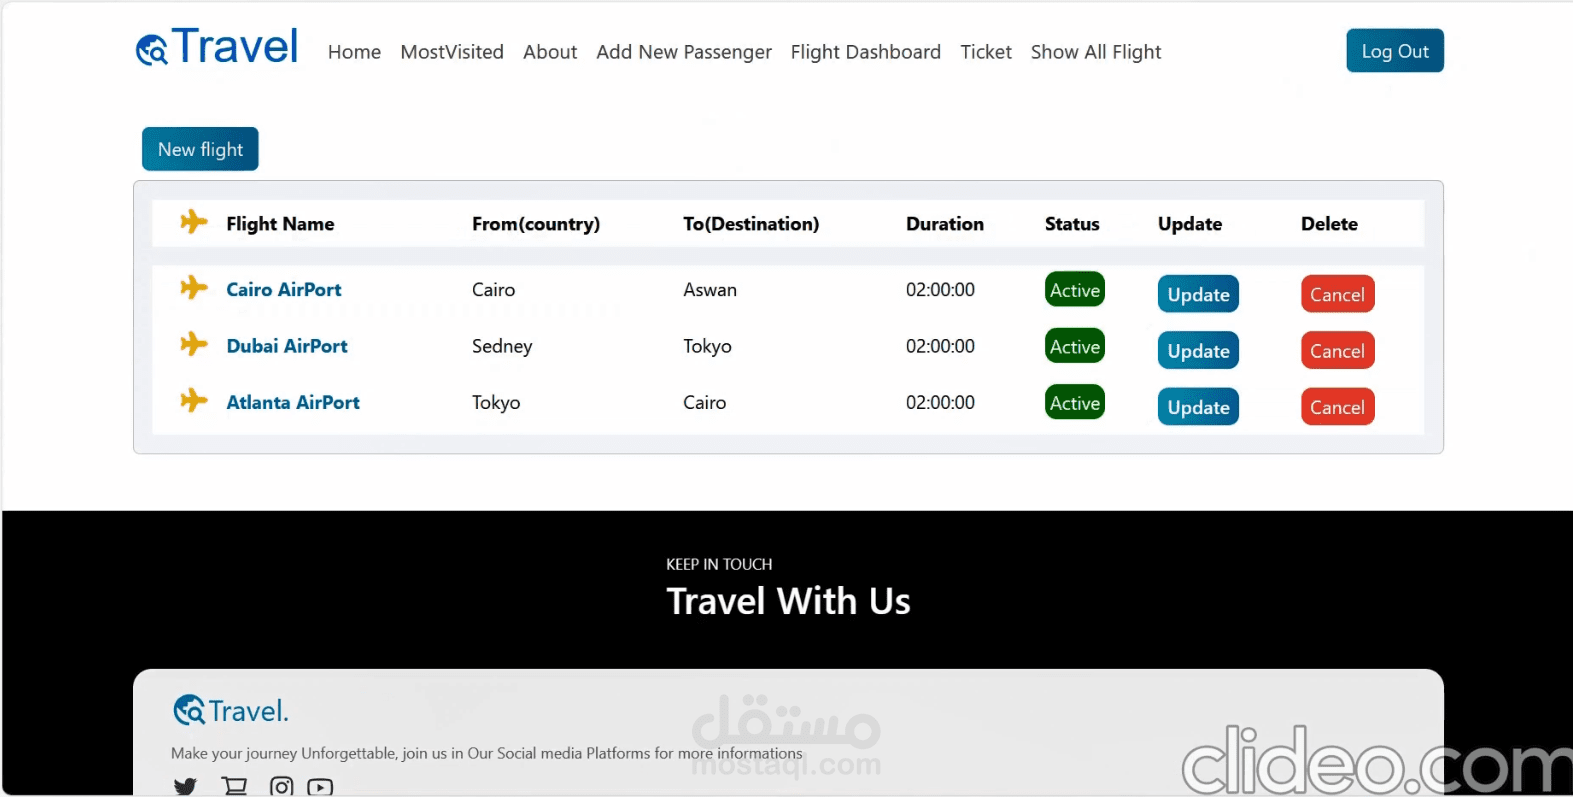1573x797 pixels.
Task: Open the Instagram icon in footer
Action: [x=282, y=786]
